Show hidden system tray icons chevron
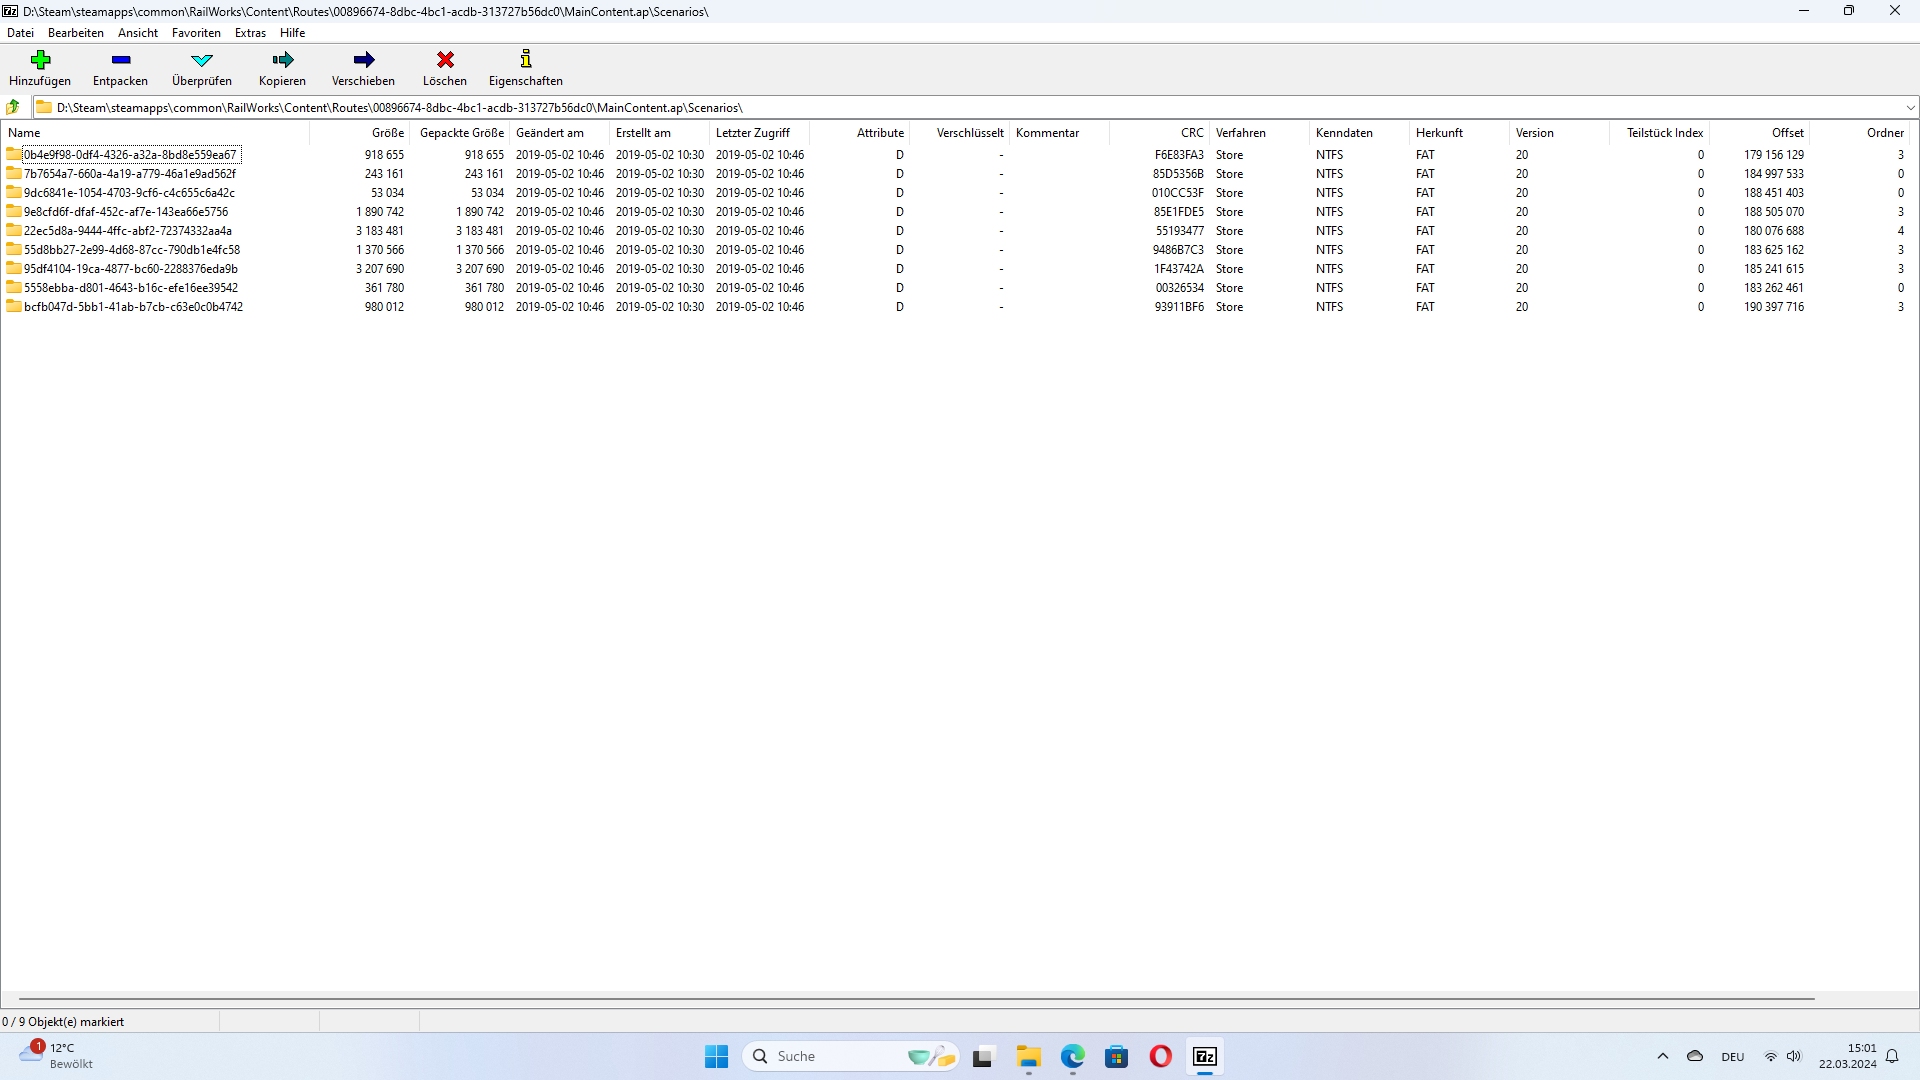Screen dimensions: 1920x1080 1663,1057
